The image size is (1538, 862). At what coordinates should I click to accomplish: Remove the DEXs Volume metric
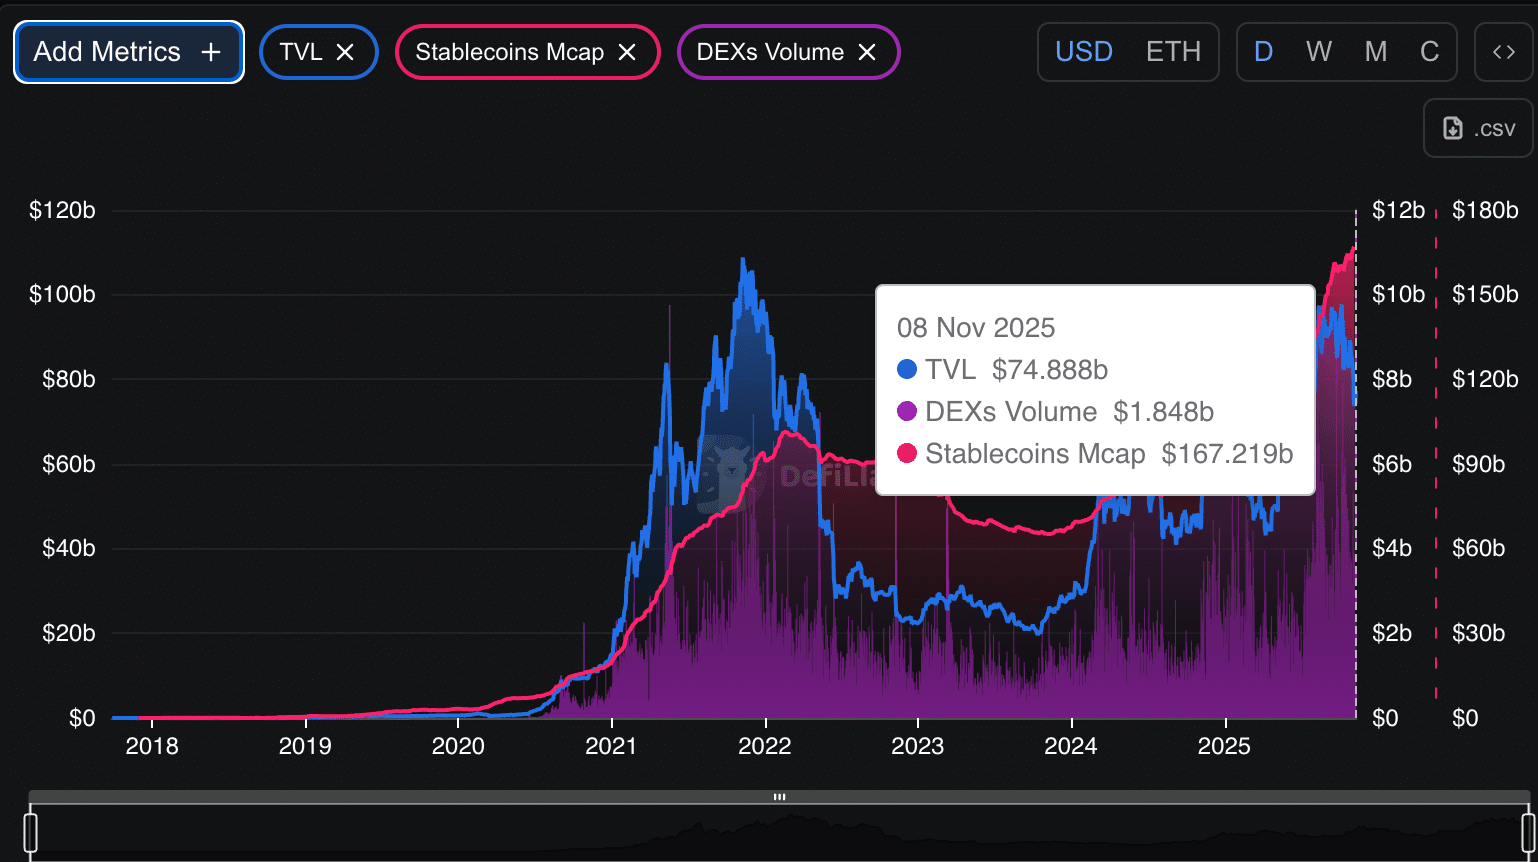pos(867,52)
